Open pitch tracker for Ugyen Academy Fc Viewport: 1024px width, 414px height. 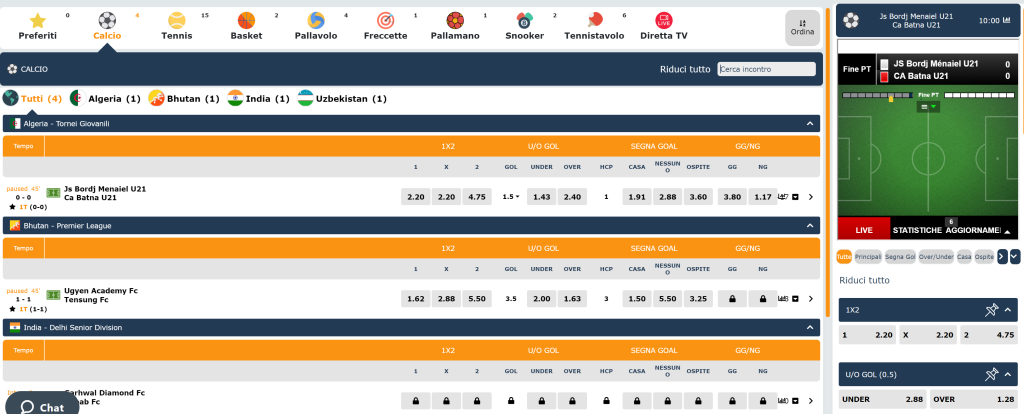click(x=53, y=295)
